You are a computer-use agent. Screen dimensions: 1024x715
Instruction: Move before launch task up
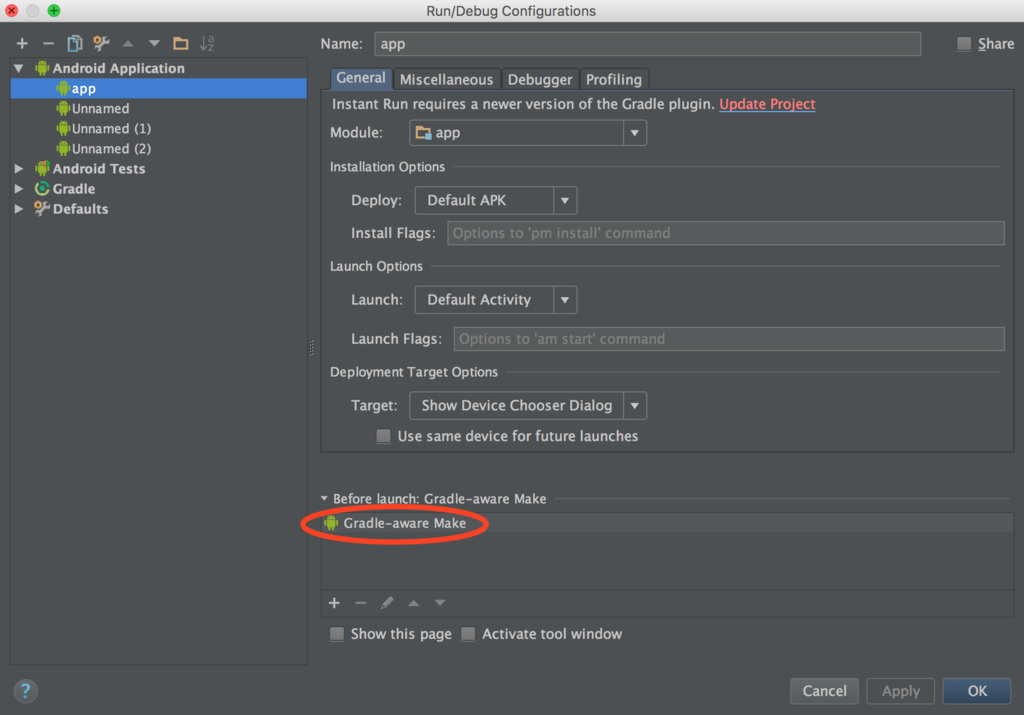click(x=413, y=603)
